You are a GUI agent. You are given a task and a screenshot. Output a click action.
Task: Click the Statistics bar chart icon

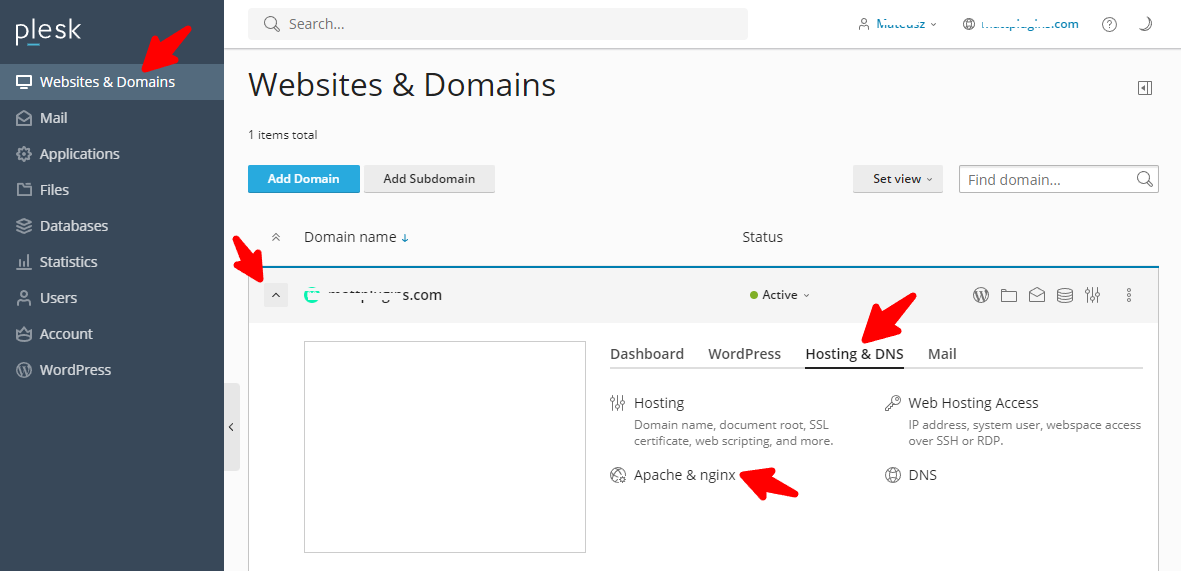24,262
